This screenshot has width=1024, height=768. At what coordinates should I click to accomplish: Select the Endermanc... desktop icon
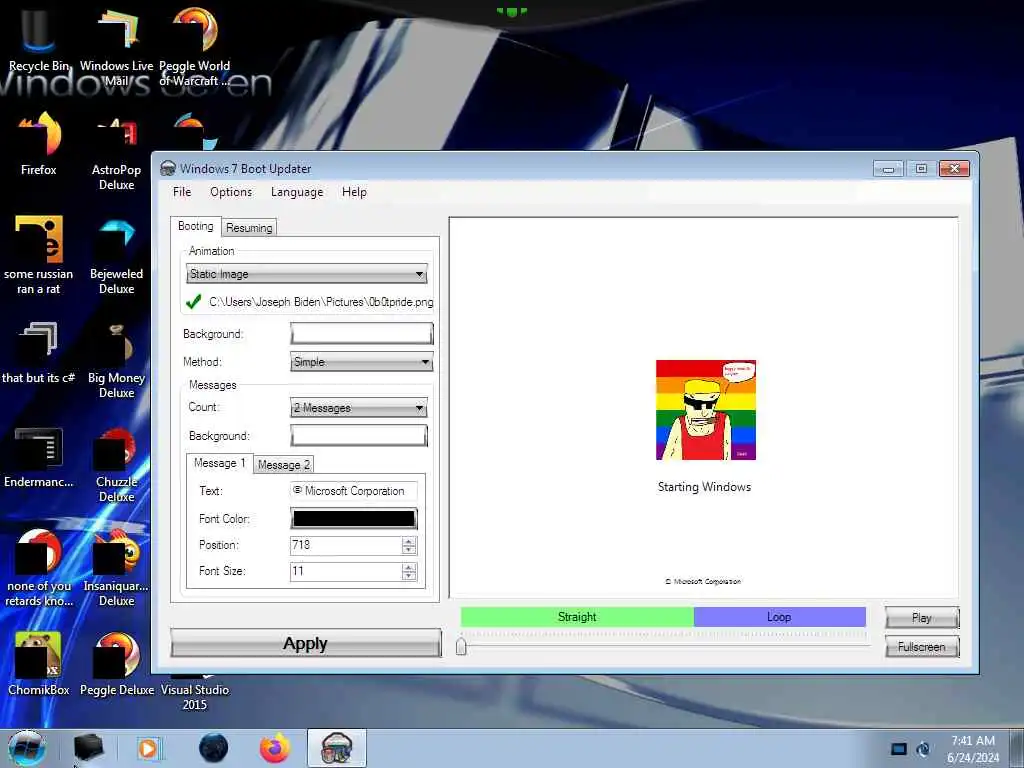pos(39,457)
